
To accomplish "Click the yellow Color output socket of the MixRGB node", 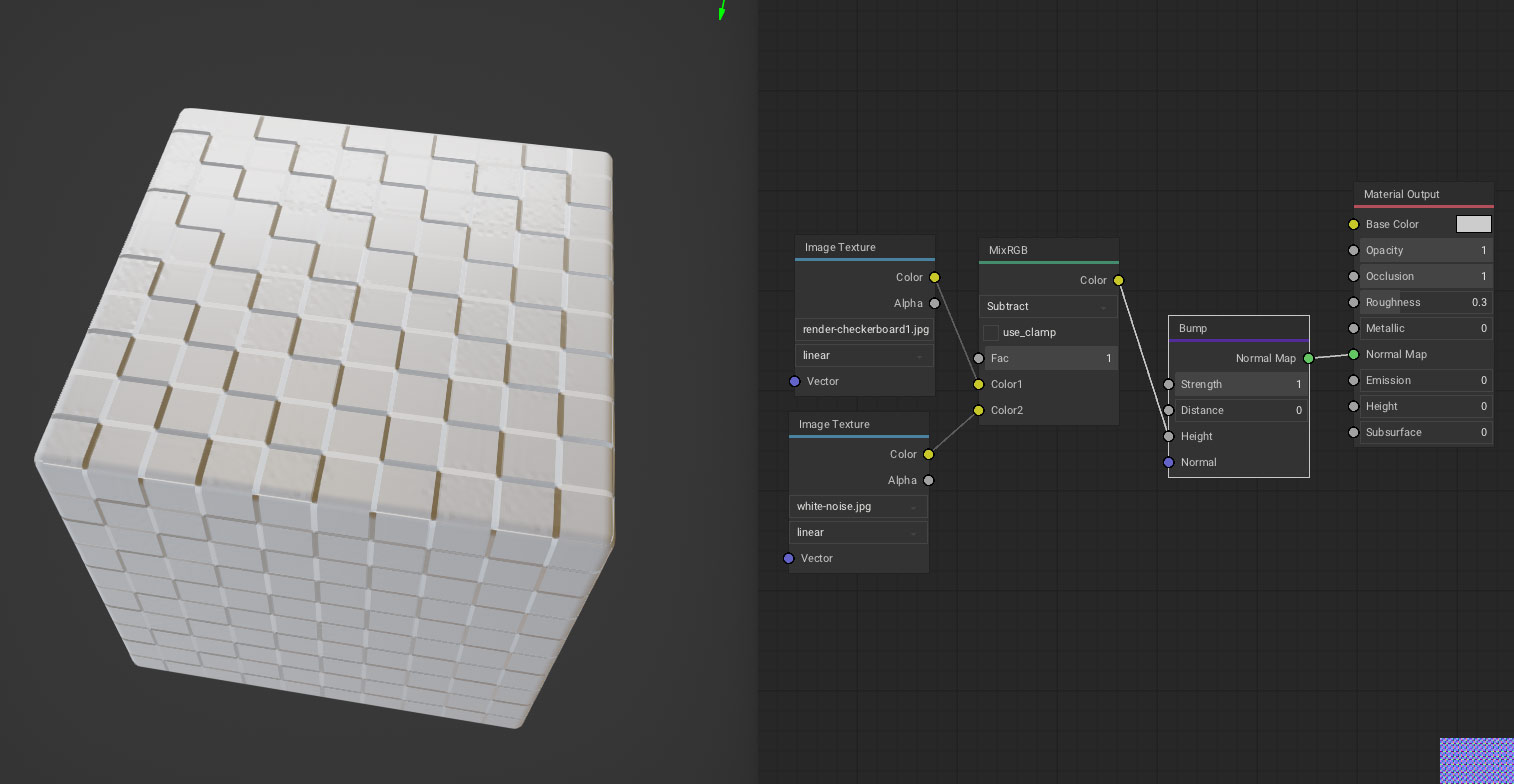I will pyautogui.click(x=1118, y=280).
